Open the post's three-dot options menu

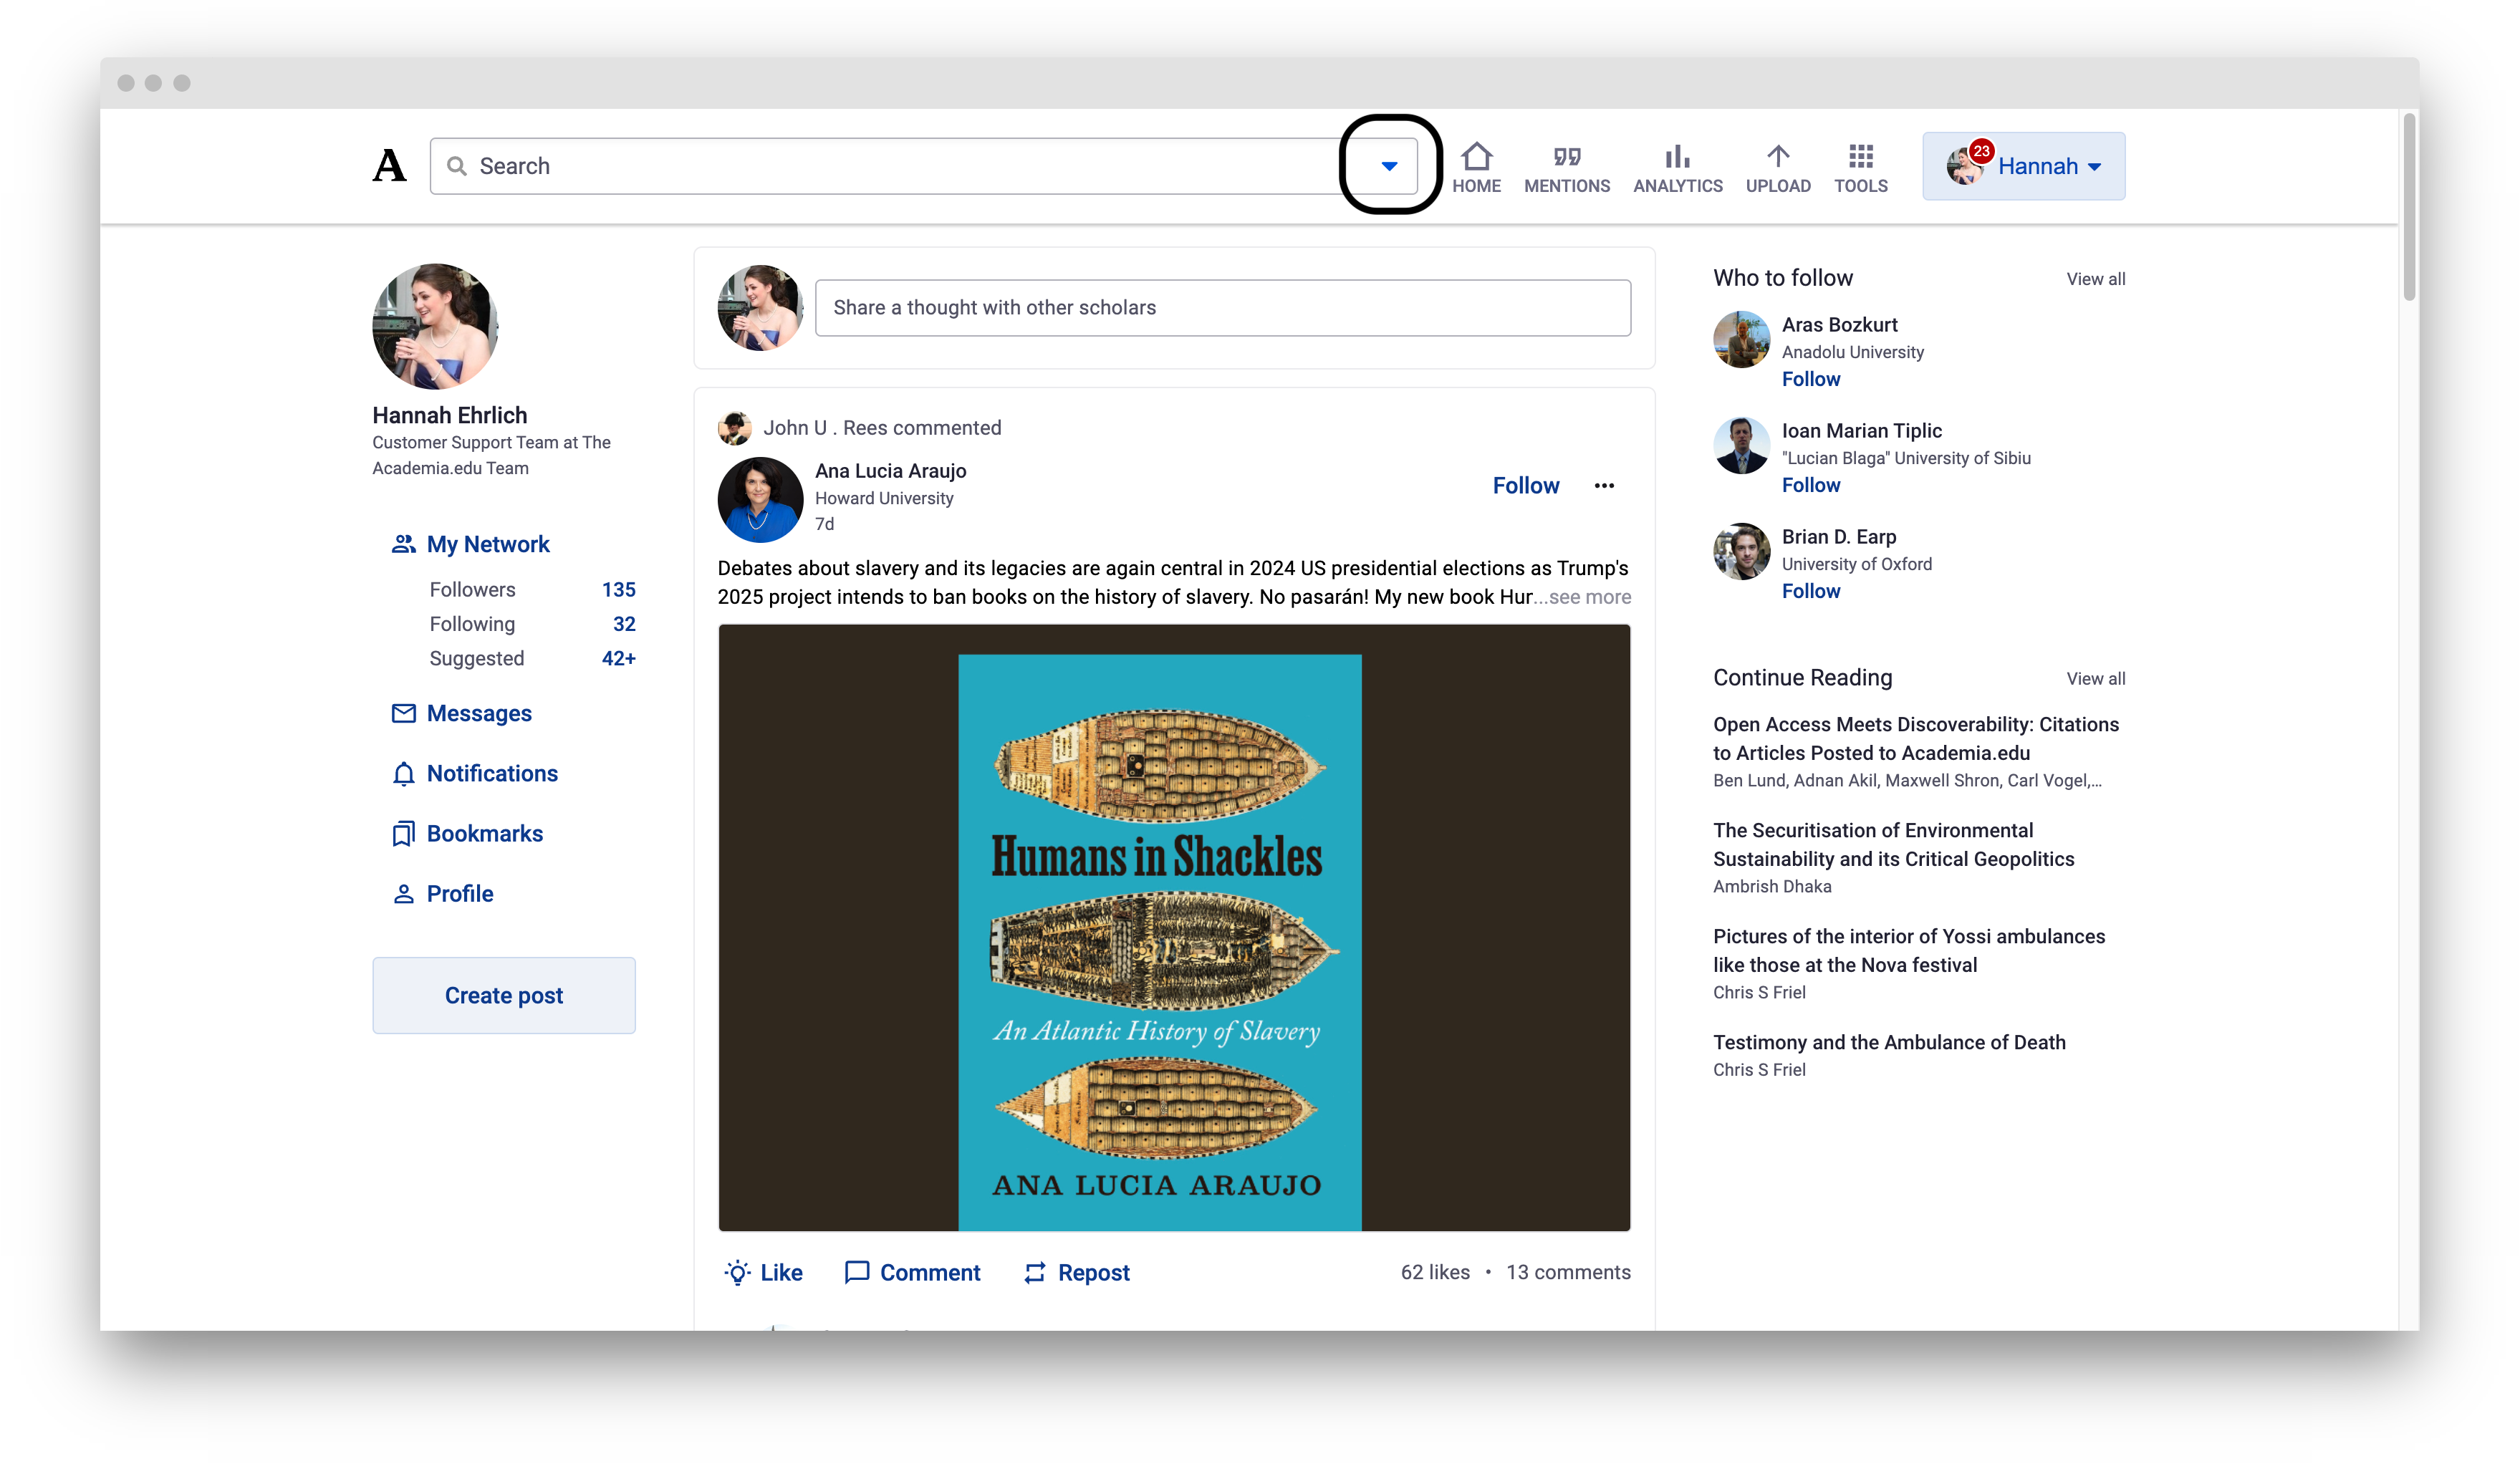coord(1604,486)
